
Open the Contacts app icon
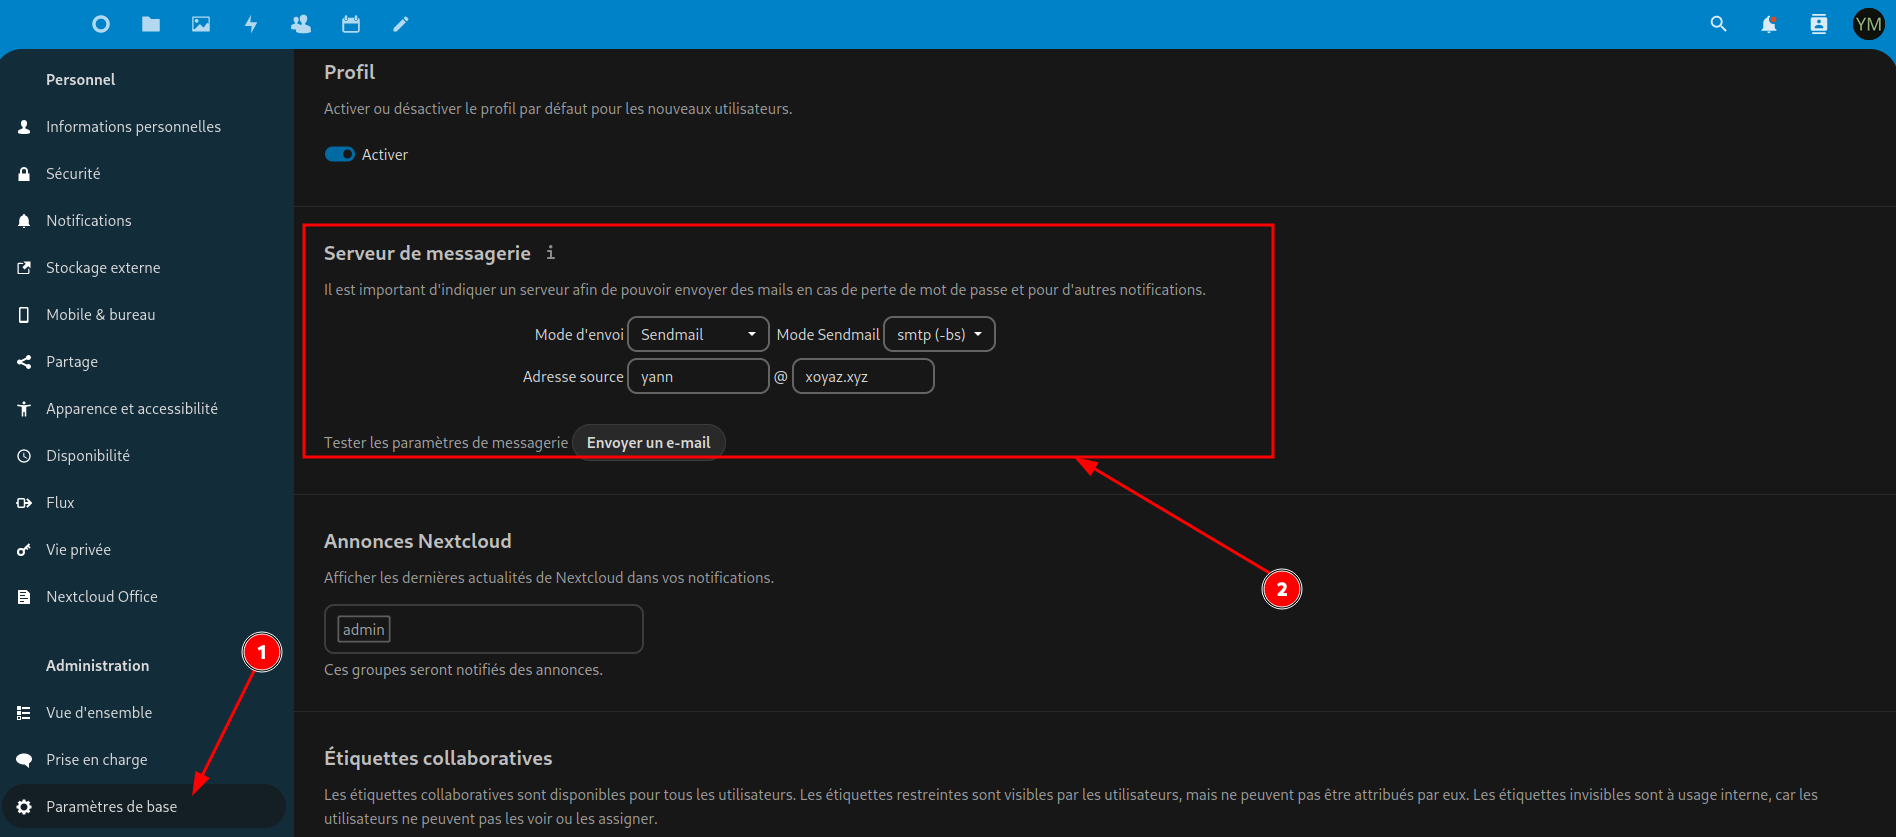[x=301, y=24]
